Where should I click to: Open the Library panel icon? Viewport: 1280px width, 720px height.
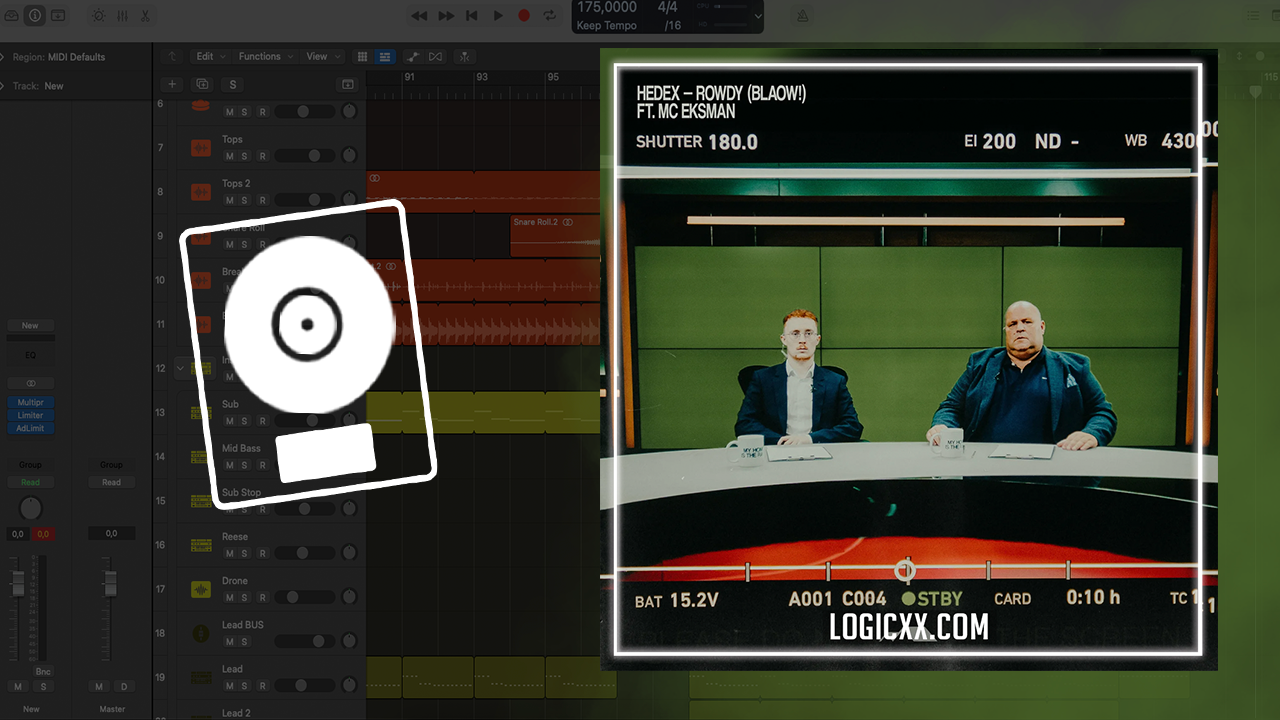[x=12, y=15]
